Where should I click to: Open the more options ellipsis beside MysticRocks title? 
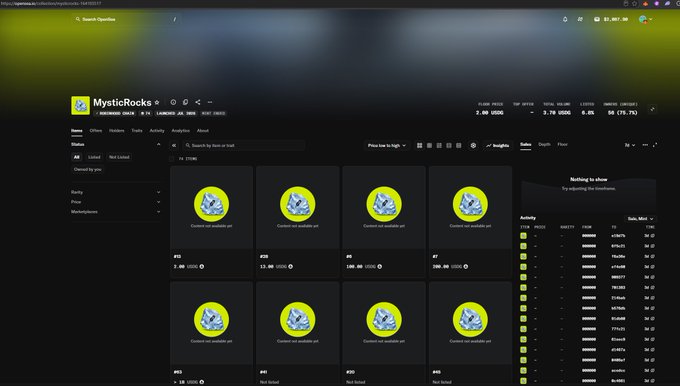click(210, 102)
